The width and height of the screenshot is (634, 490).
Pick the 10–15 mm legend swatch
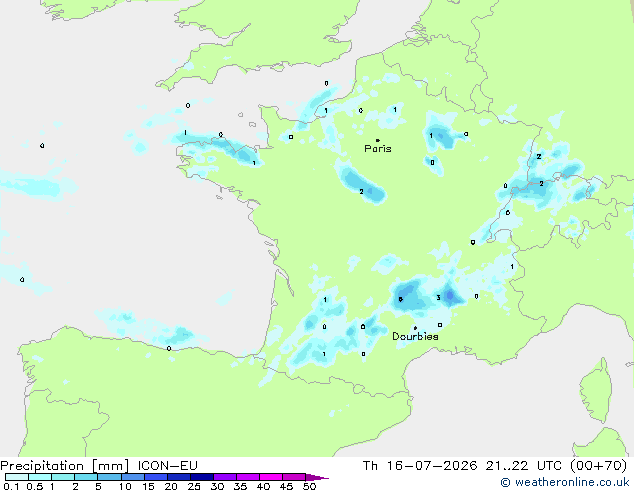tap(133, 477)
